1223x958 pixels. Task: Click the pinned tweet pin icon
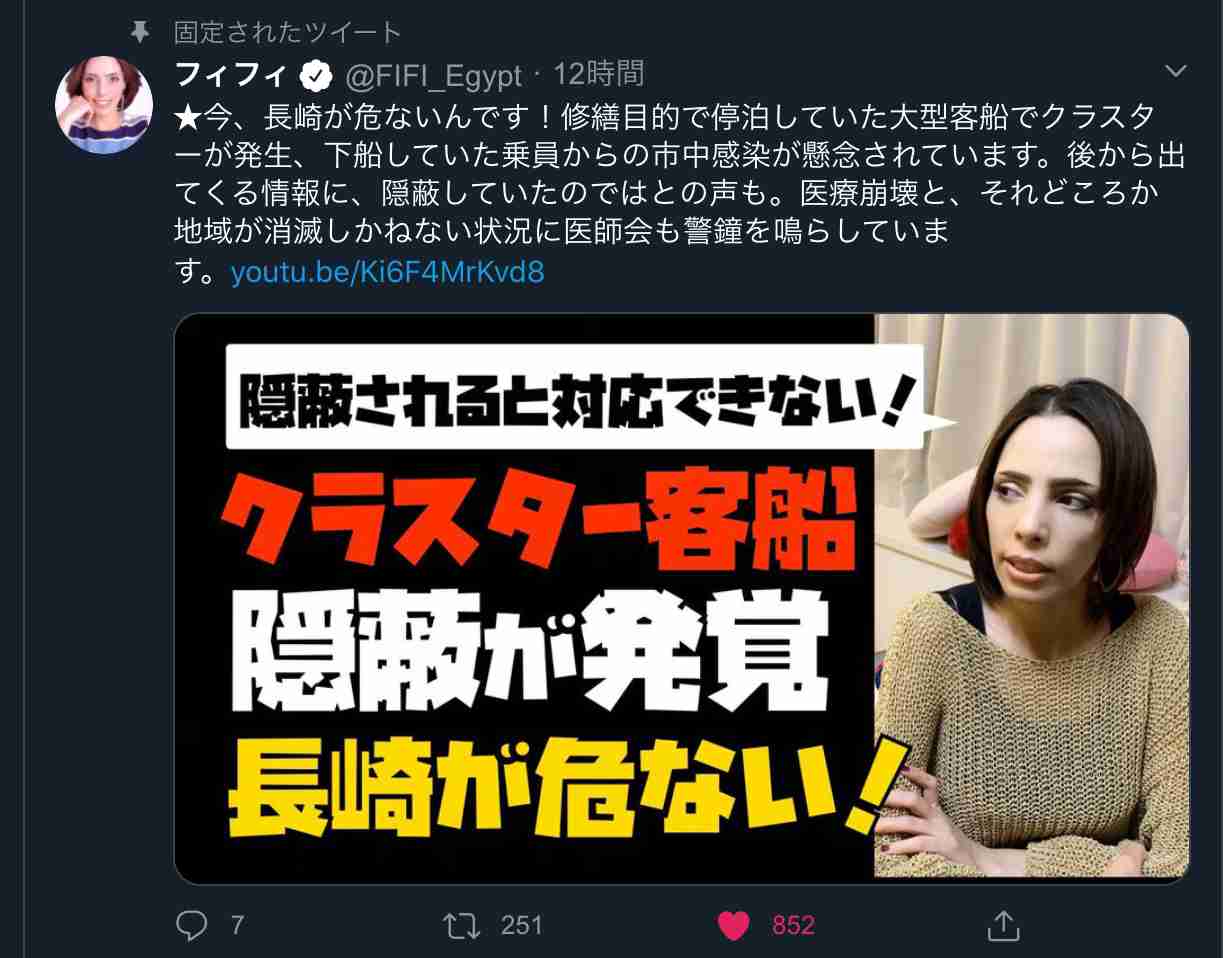139,32
